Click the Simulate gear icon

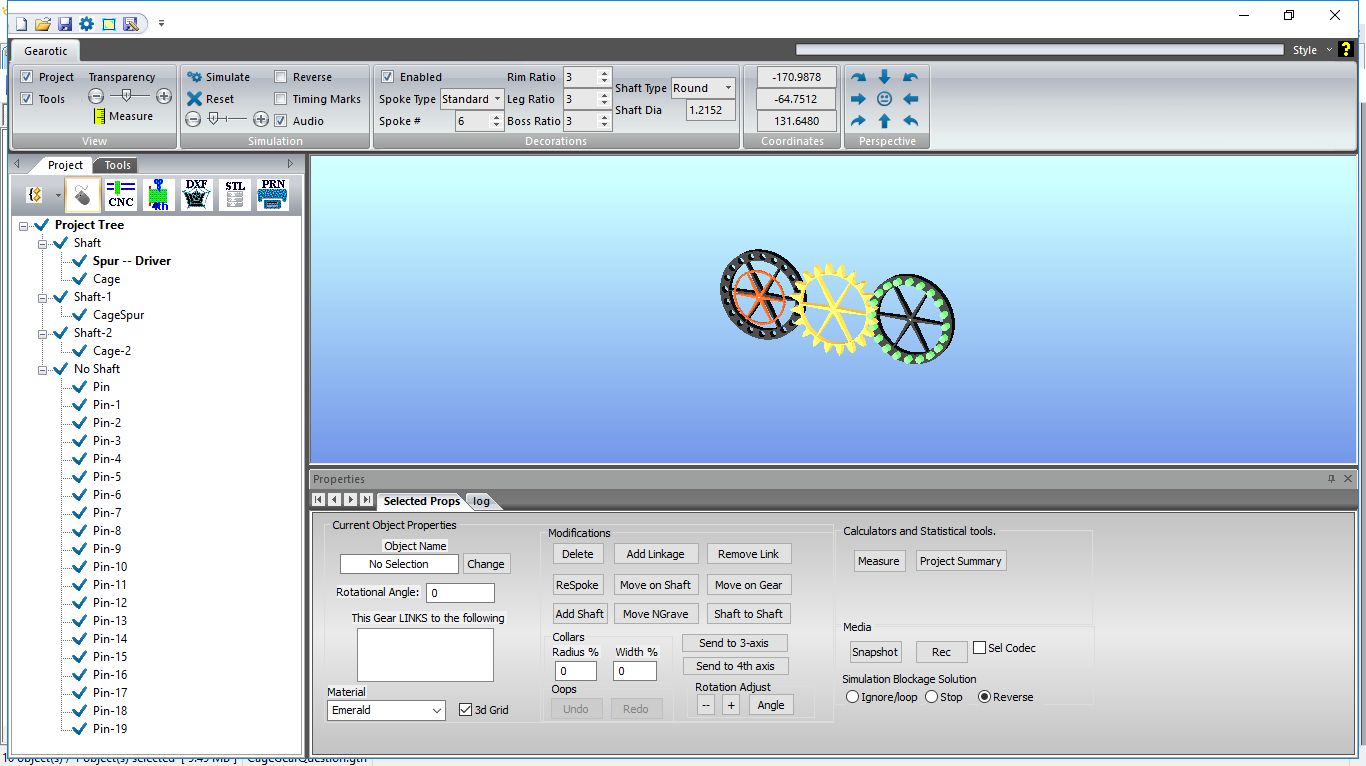pos(195,77)
